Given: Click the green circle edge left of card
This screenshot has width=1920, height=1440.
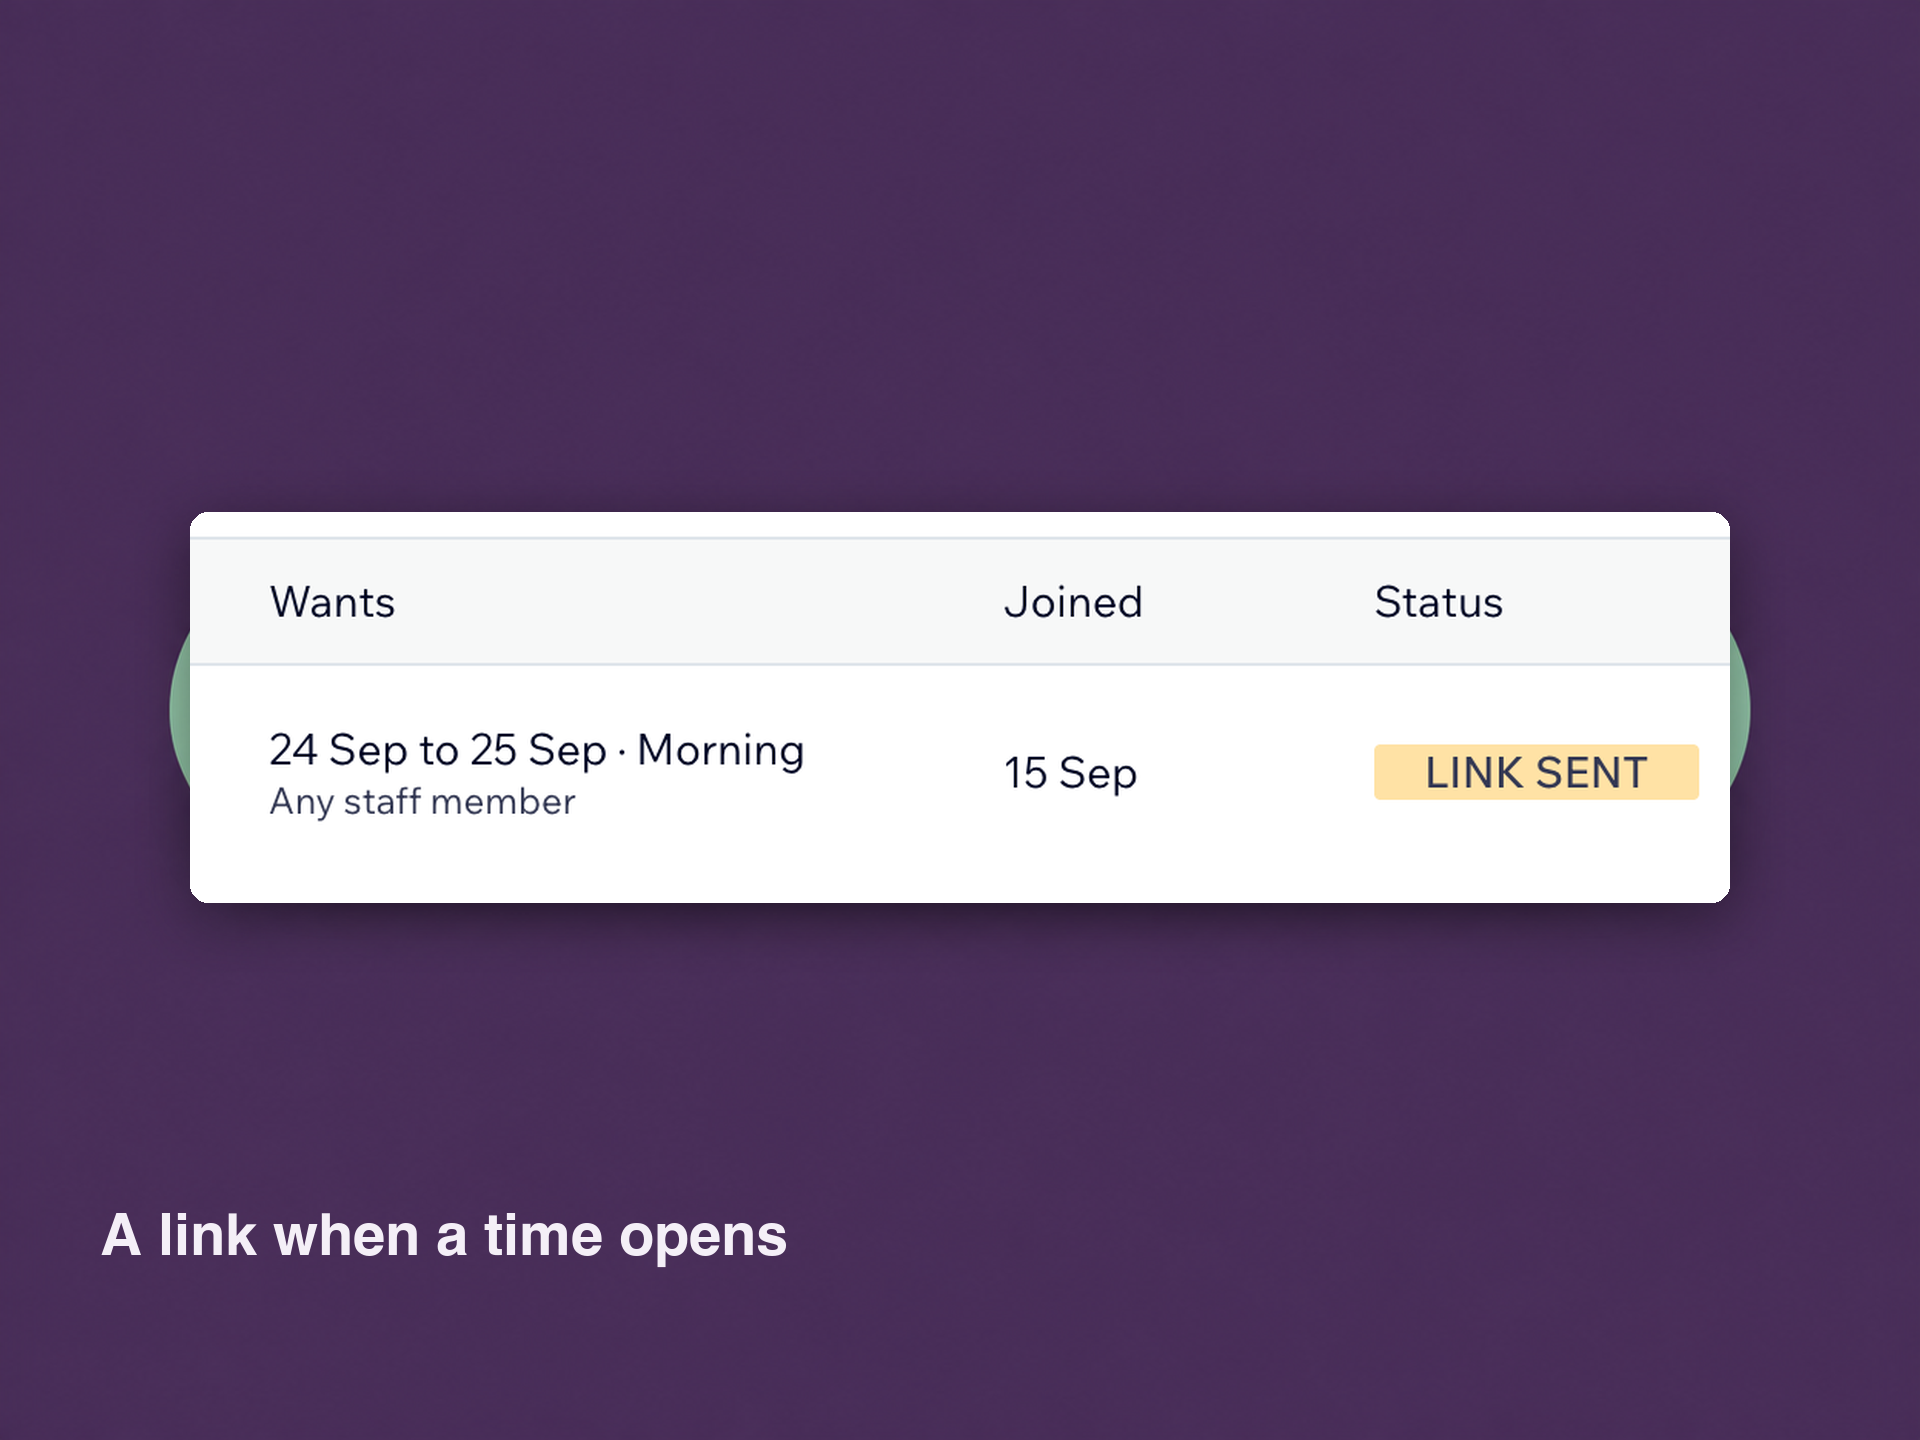Looking at the screenshot, I should (180, 710).
